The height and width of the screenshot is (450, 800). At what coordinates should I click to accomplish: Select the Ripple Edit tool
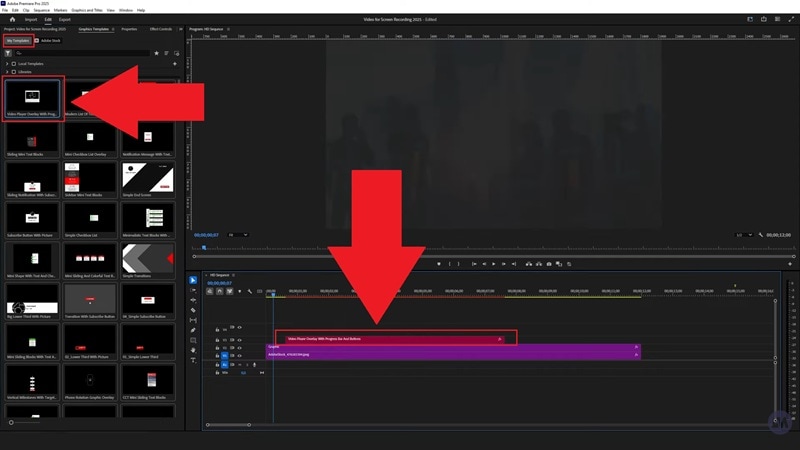[x=193, y=300]
